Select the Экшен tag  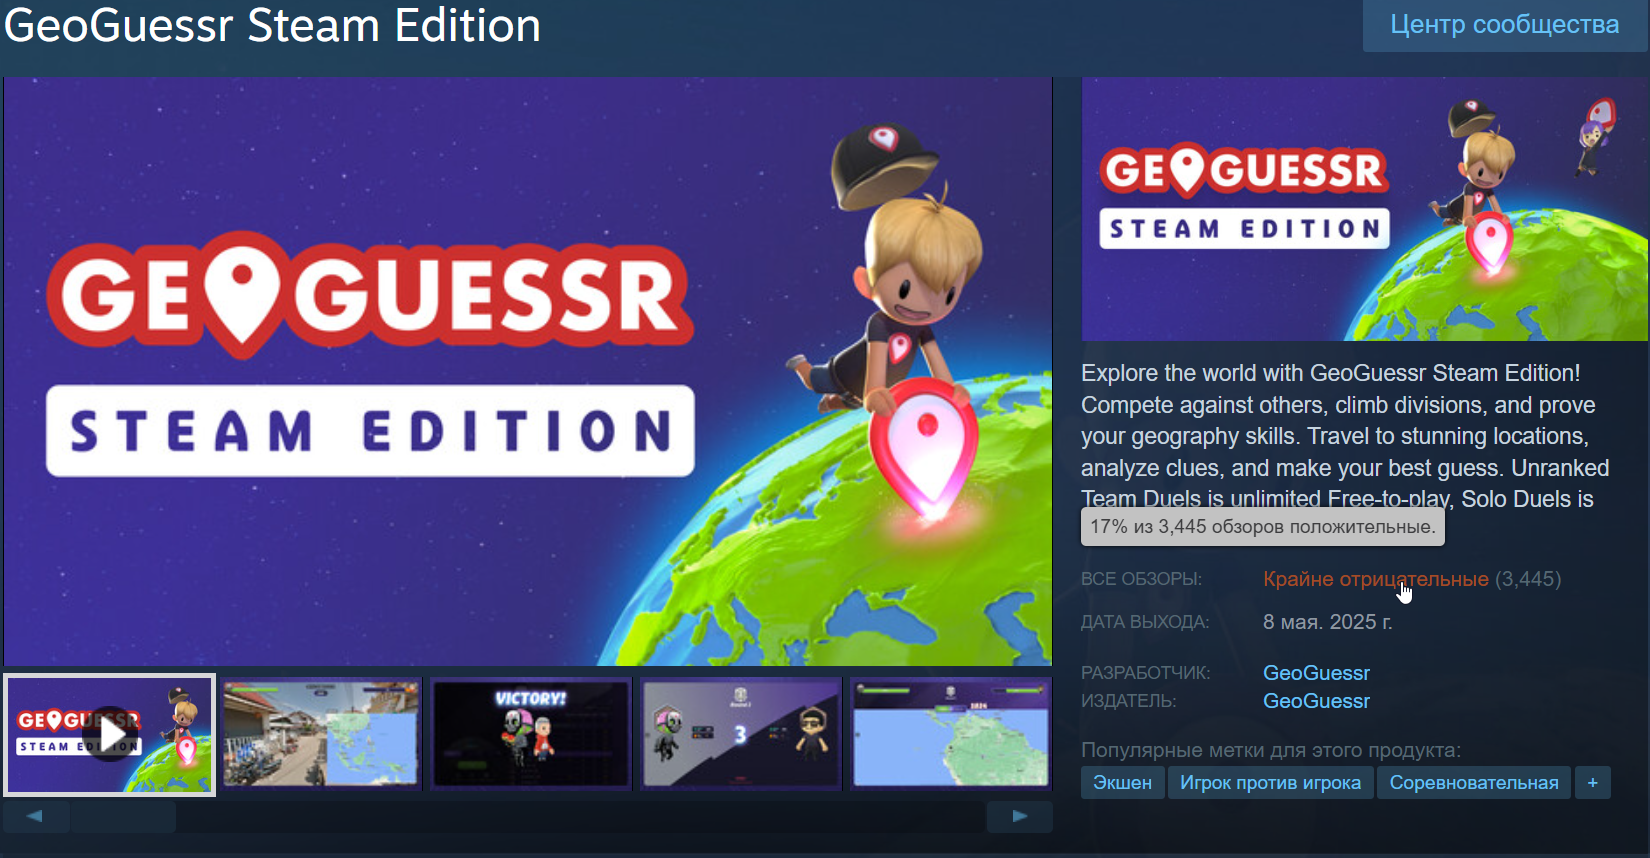[x=1122, y=783]
